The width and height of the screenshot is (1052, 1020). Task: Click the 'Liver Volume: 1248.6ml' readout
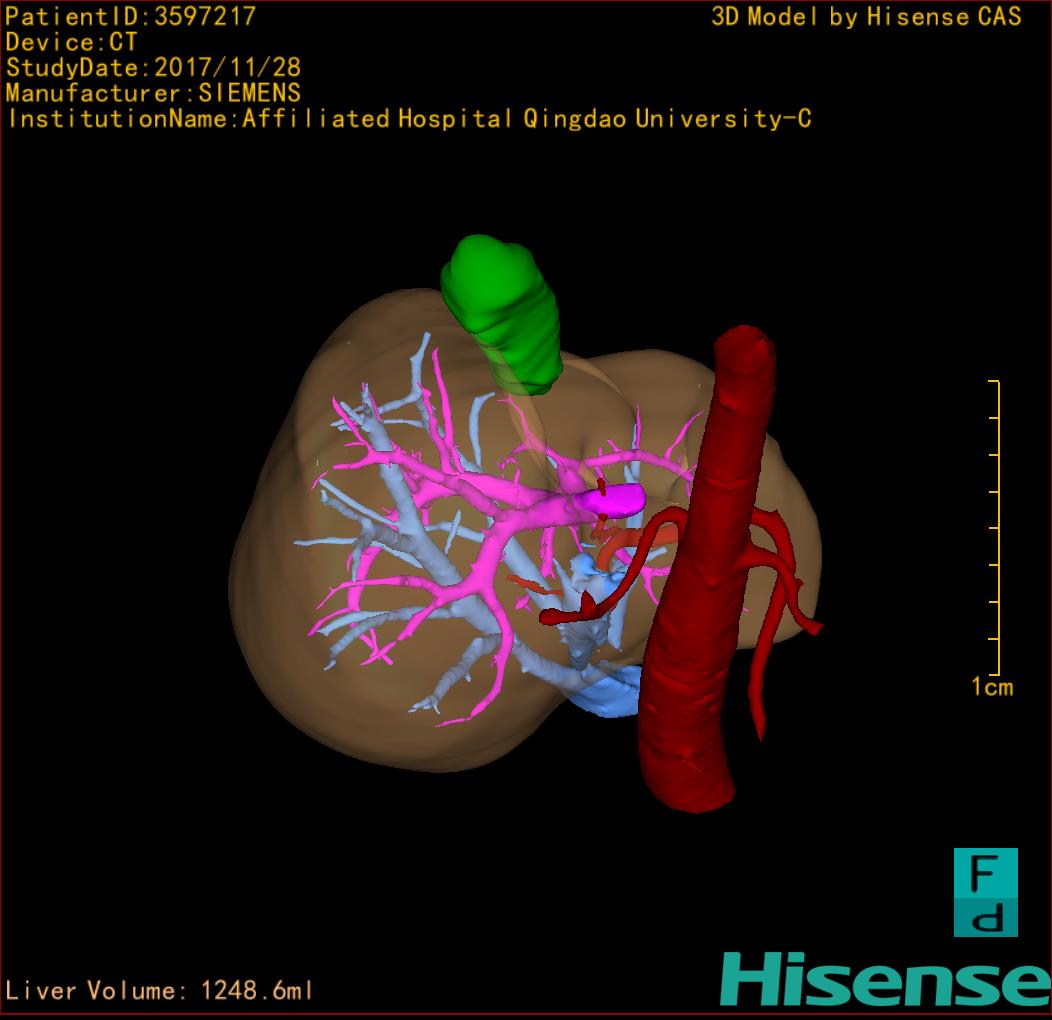159,990
